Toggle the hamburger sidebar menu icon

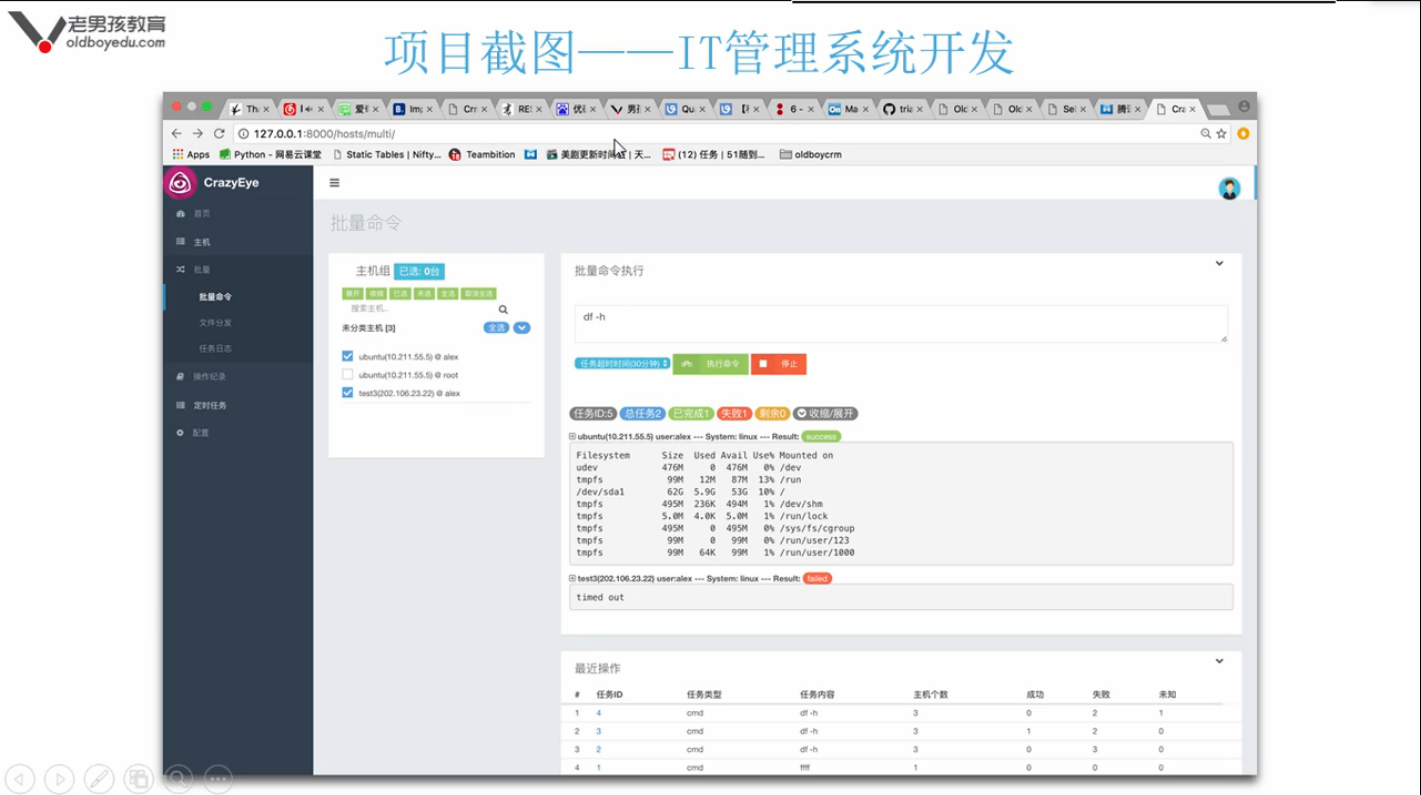pos(334,183)
